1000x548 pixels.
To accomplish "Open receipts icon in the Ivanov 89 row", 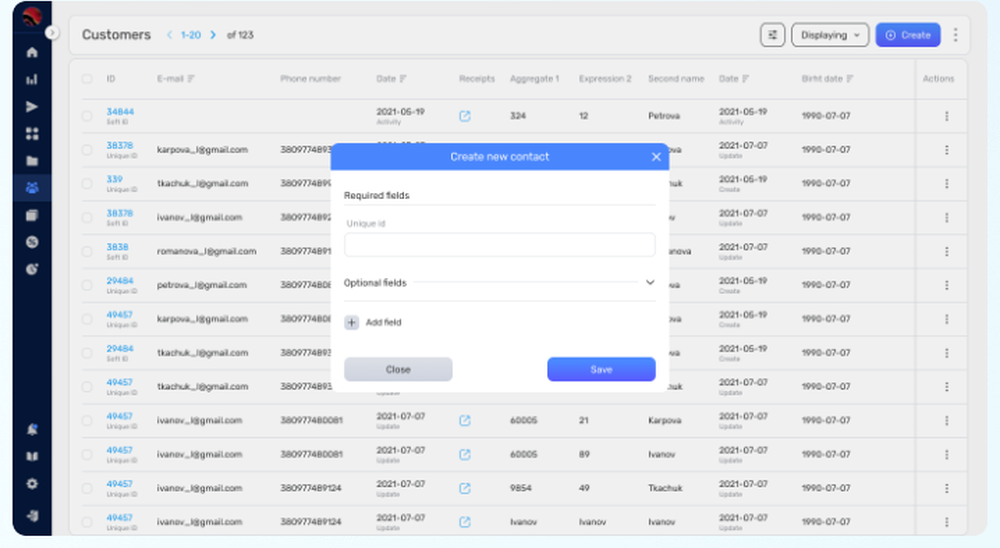I will 465,454.
